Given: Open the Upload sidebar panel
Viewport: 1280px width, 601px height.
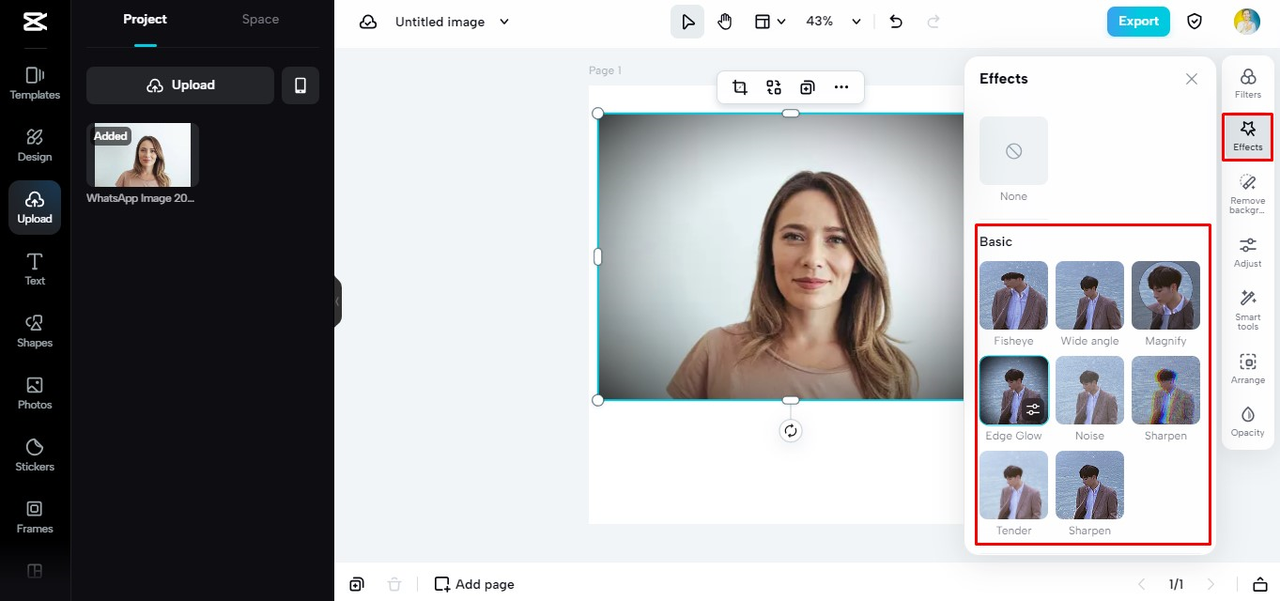Looking at the screenshot, I should click(x=35, y=207).
